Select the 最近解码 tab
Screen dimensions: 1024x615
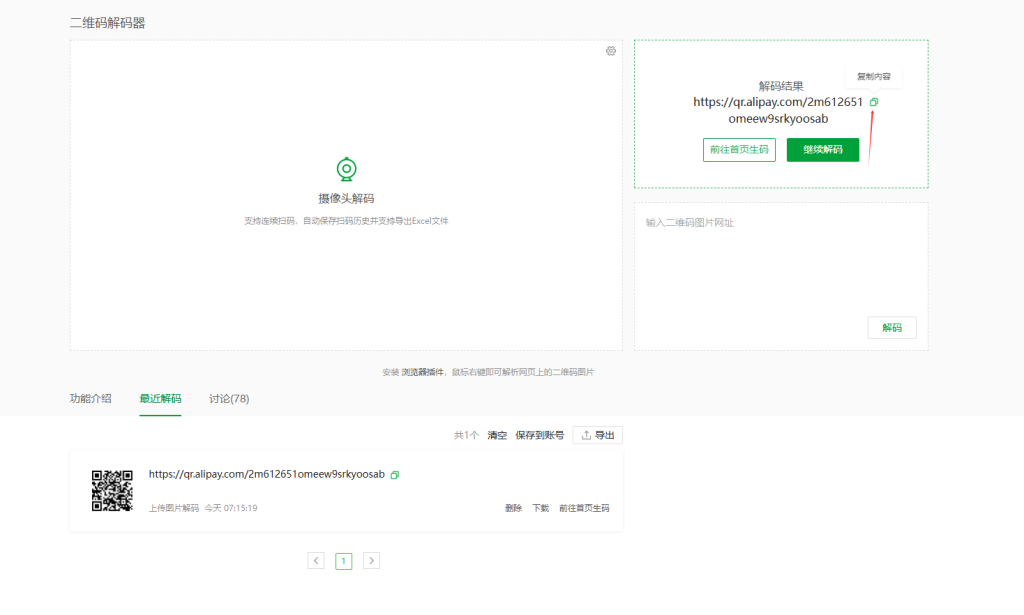160,398
